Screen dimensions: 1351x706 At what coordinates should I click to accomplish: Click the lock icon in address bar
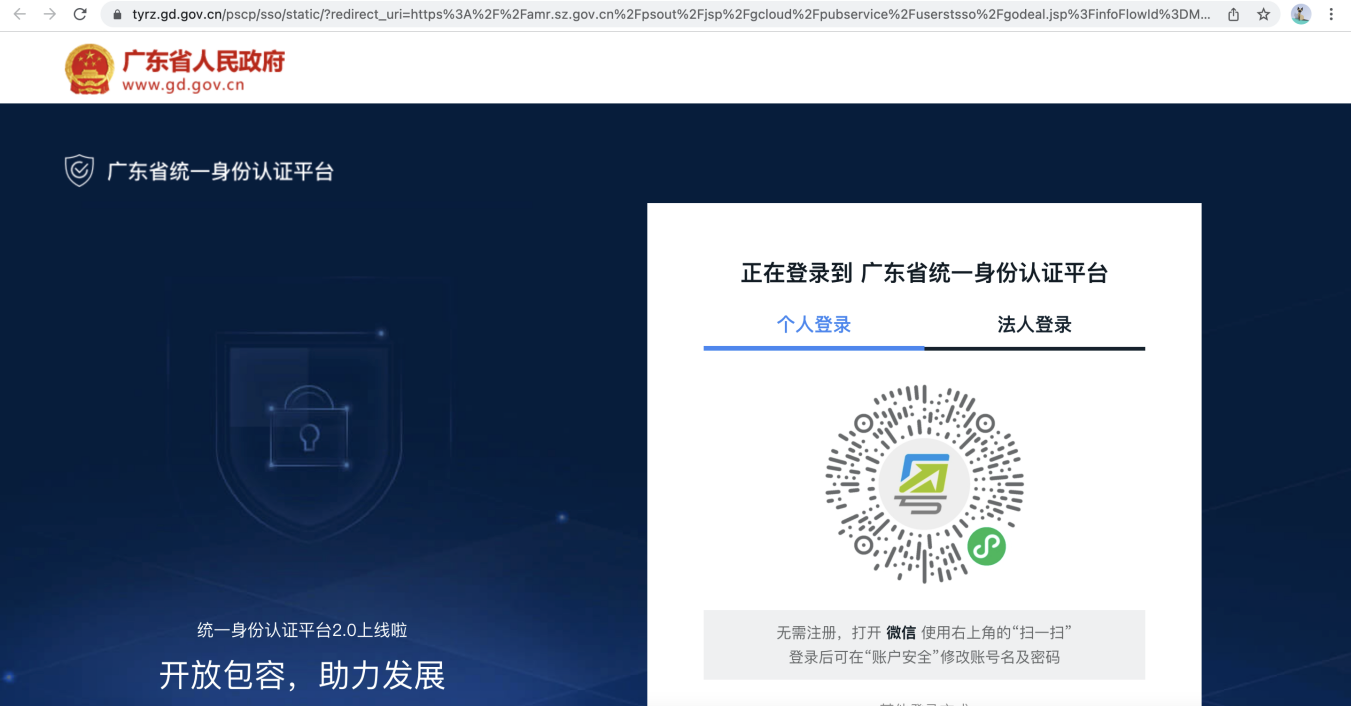(118, 15)
